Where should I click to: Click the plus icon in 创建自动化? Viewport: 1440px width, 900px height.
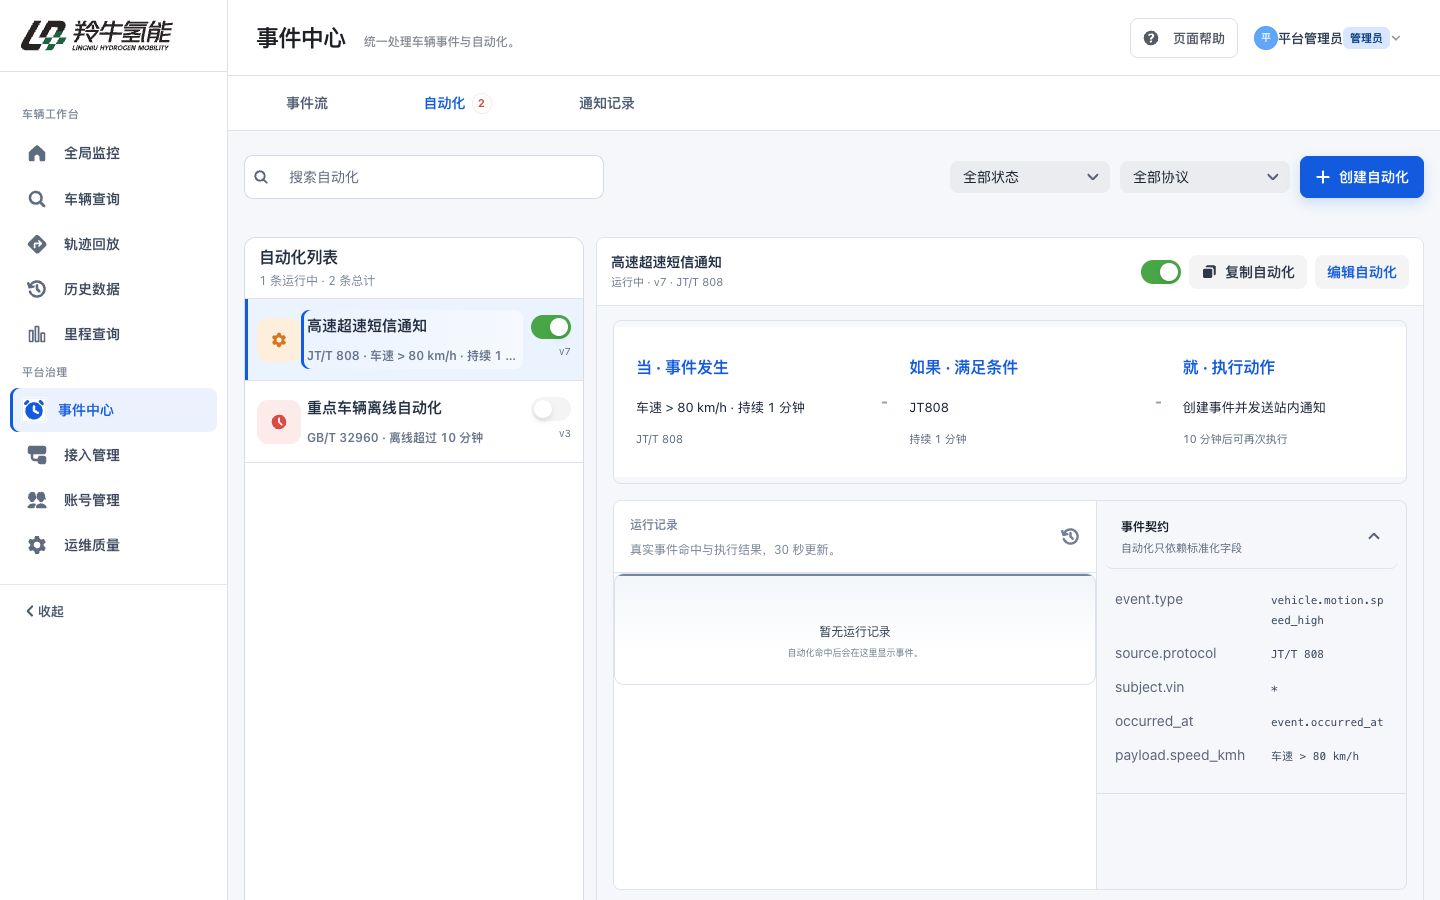1322,177
